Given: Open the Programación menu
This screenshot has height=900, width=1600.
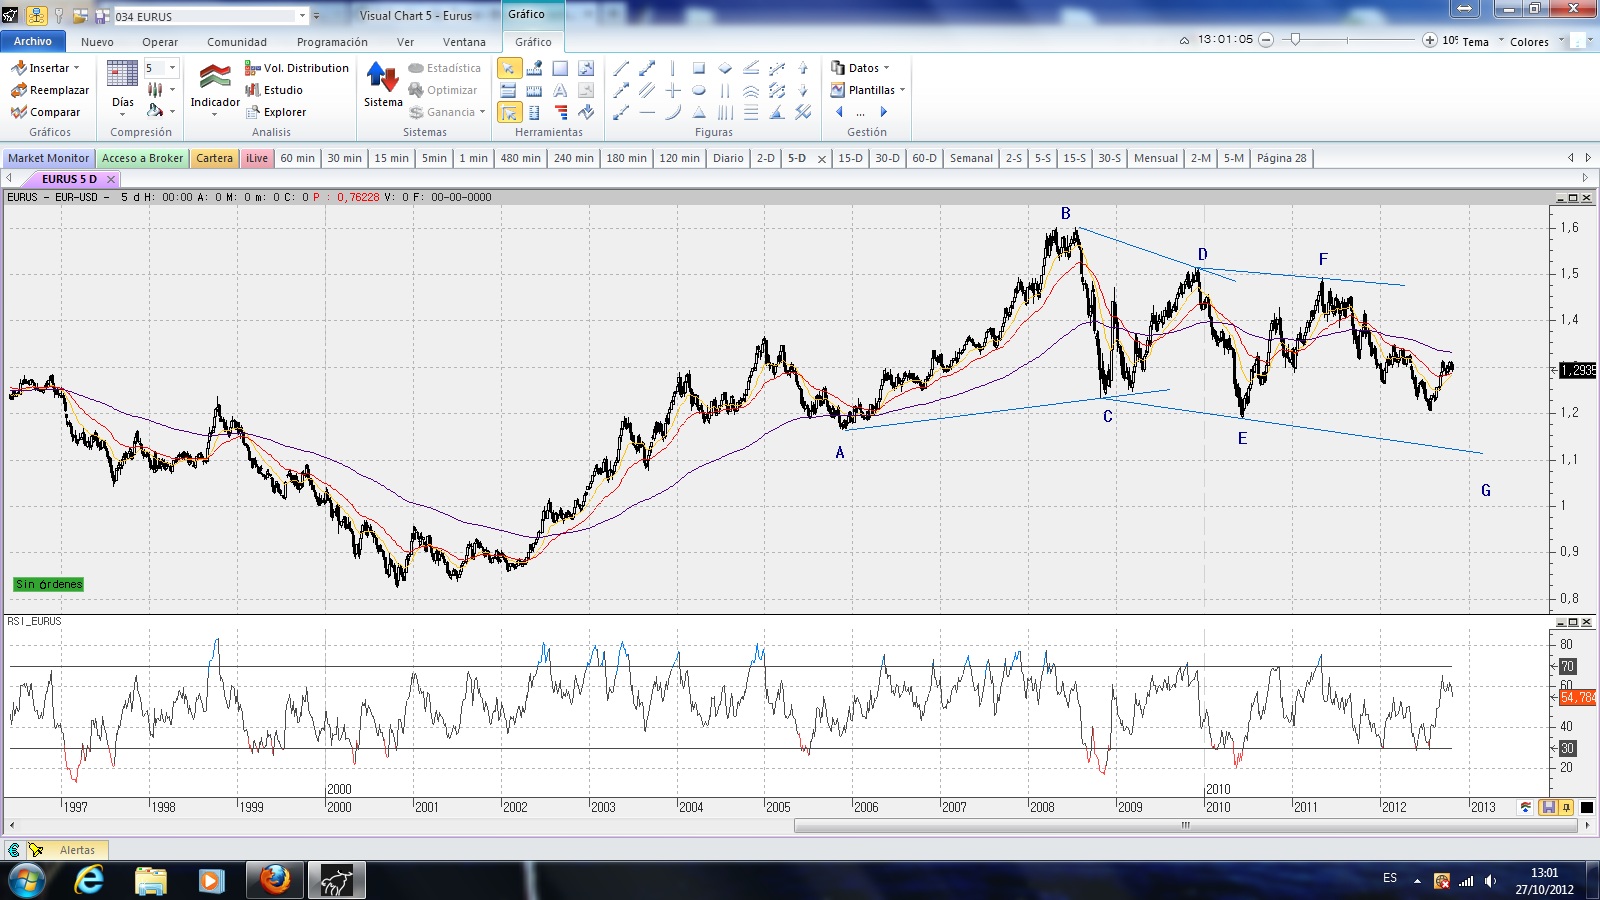Looking at the screenshot, I should [x=332, y=42].
